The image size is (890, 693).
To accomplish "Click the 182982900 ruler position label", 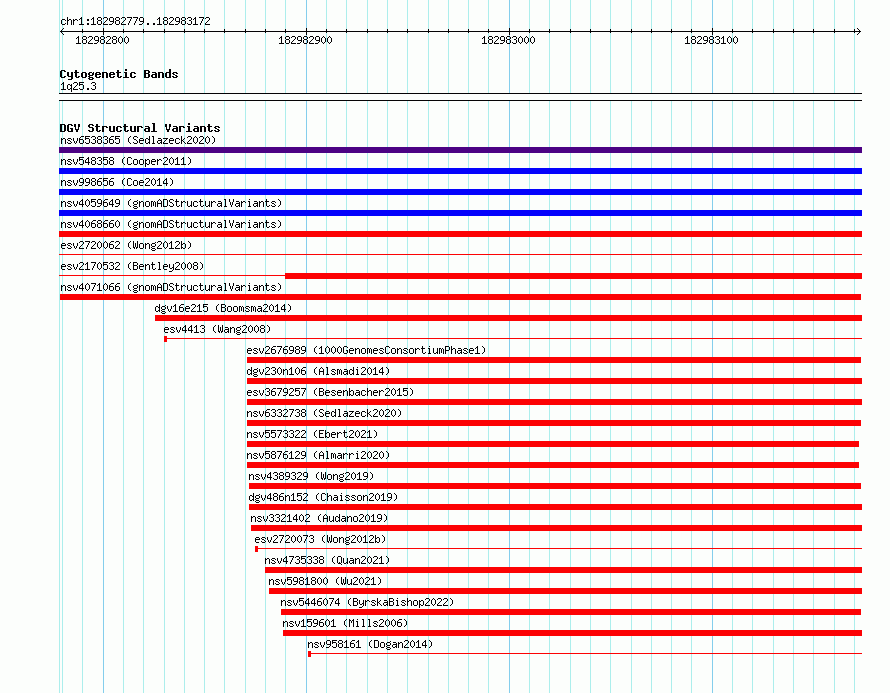I will point(305,40).
